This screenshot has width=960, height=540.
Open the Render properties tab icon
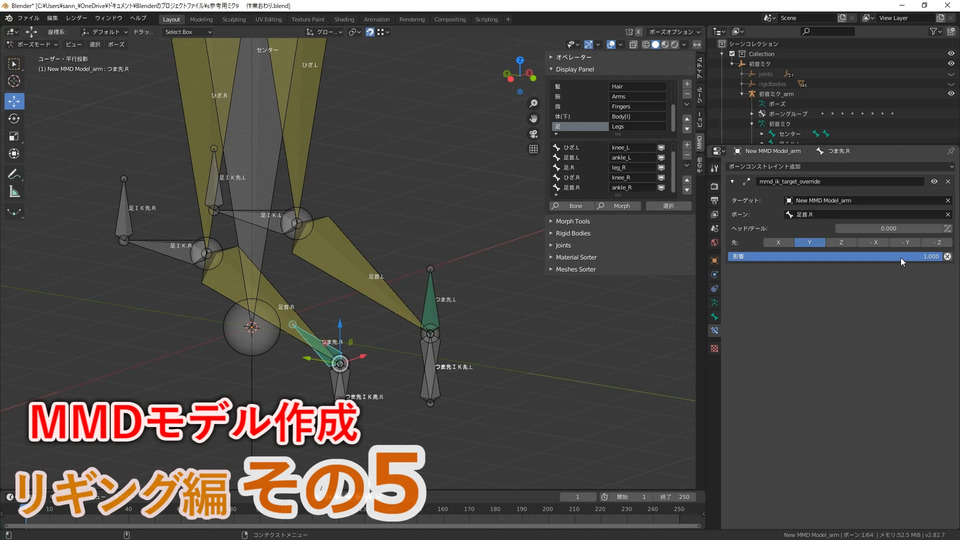[x=714, y=186]
